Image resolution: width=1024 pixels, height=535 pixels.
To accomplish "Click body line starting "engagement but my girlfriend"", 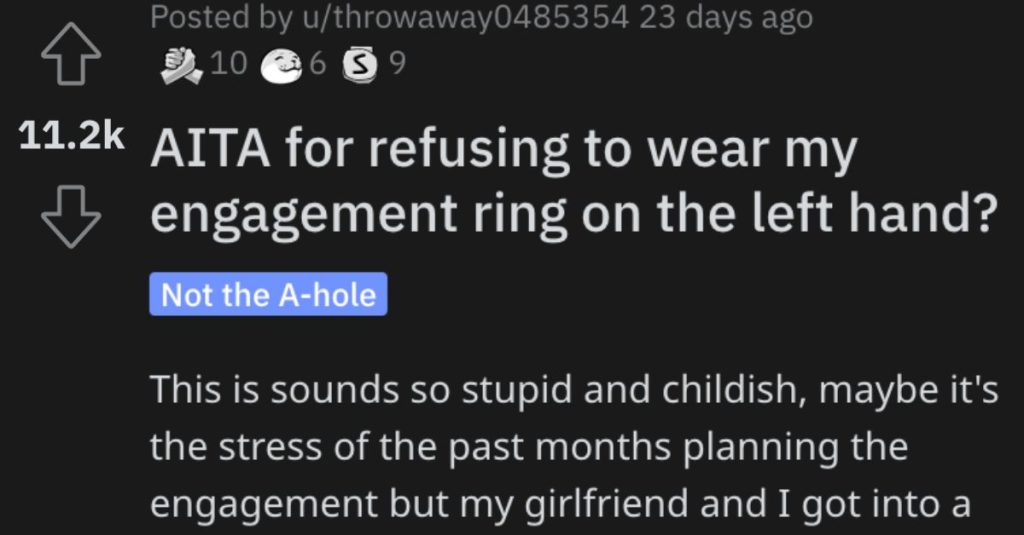I will [x=561, y=502].
